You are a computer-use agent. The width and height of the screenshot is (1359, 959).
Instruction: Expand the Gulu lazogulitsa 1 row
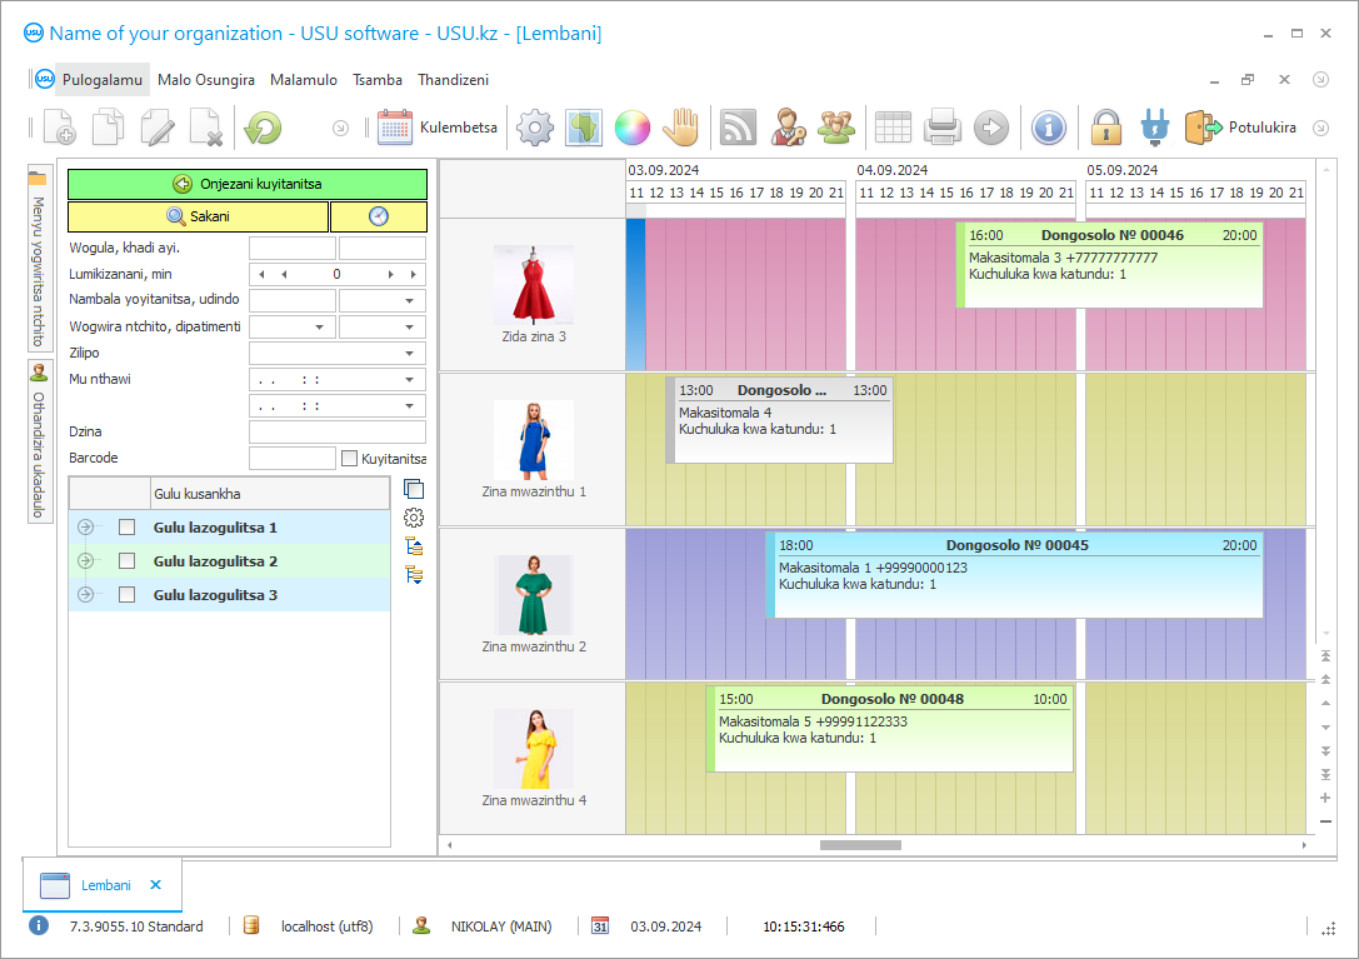pos(86,527)
